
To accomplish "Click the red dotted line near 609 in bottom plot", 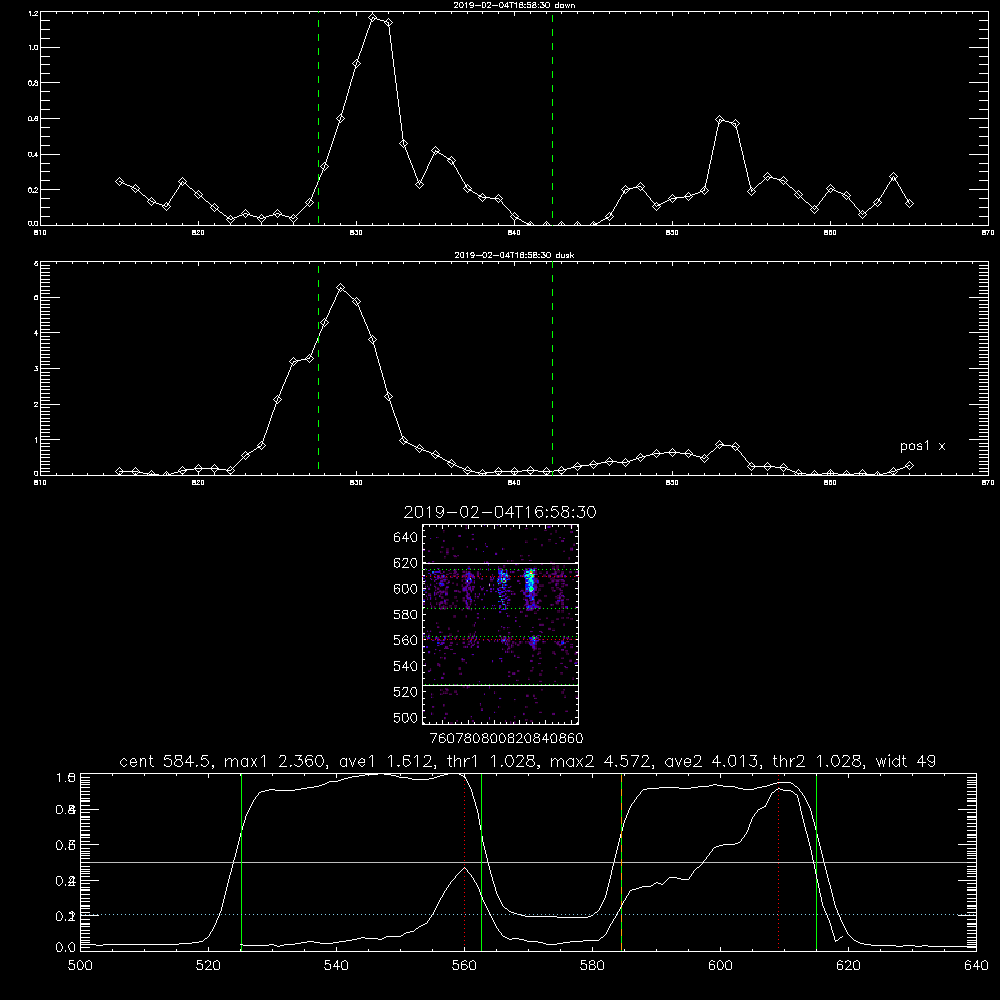I will pos(779,862).
